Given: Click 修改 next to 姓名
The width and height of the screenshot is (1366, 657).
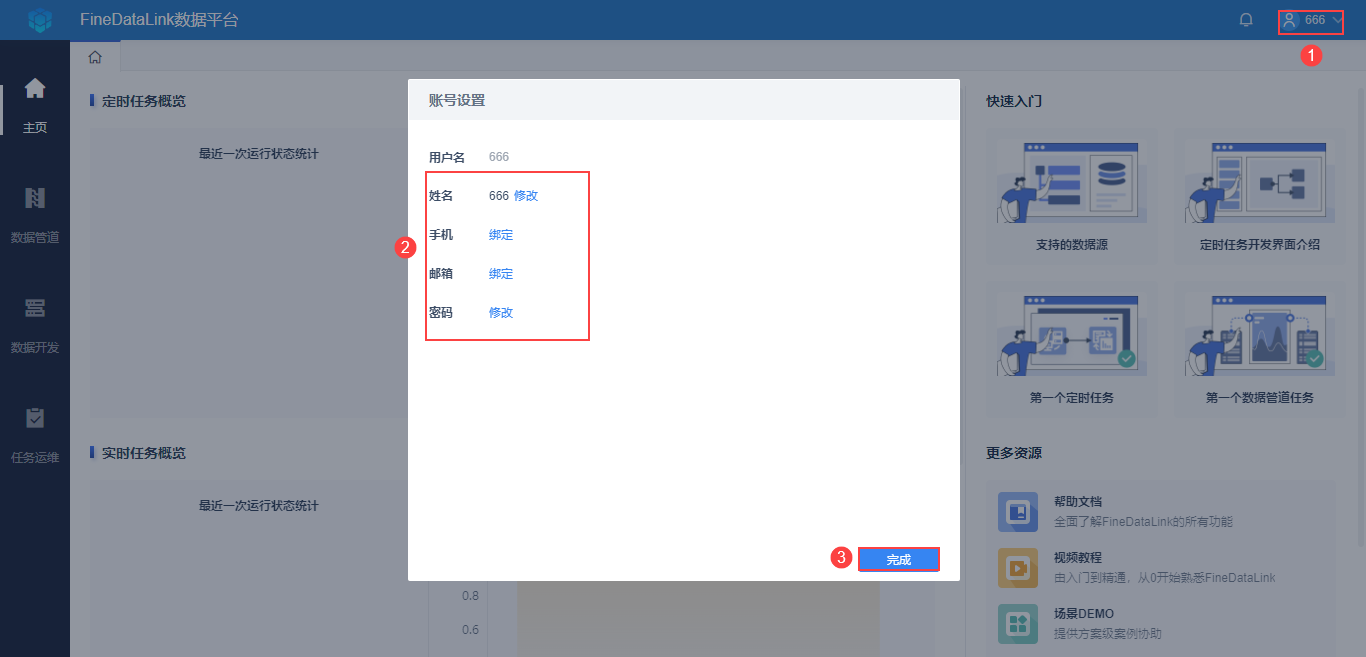Looking at the screenshot, I should click(526, 196).
